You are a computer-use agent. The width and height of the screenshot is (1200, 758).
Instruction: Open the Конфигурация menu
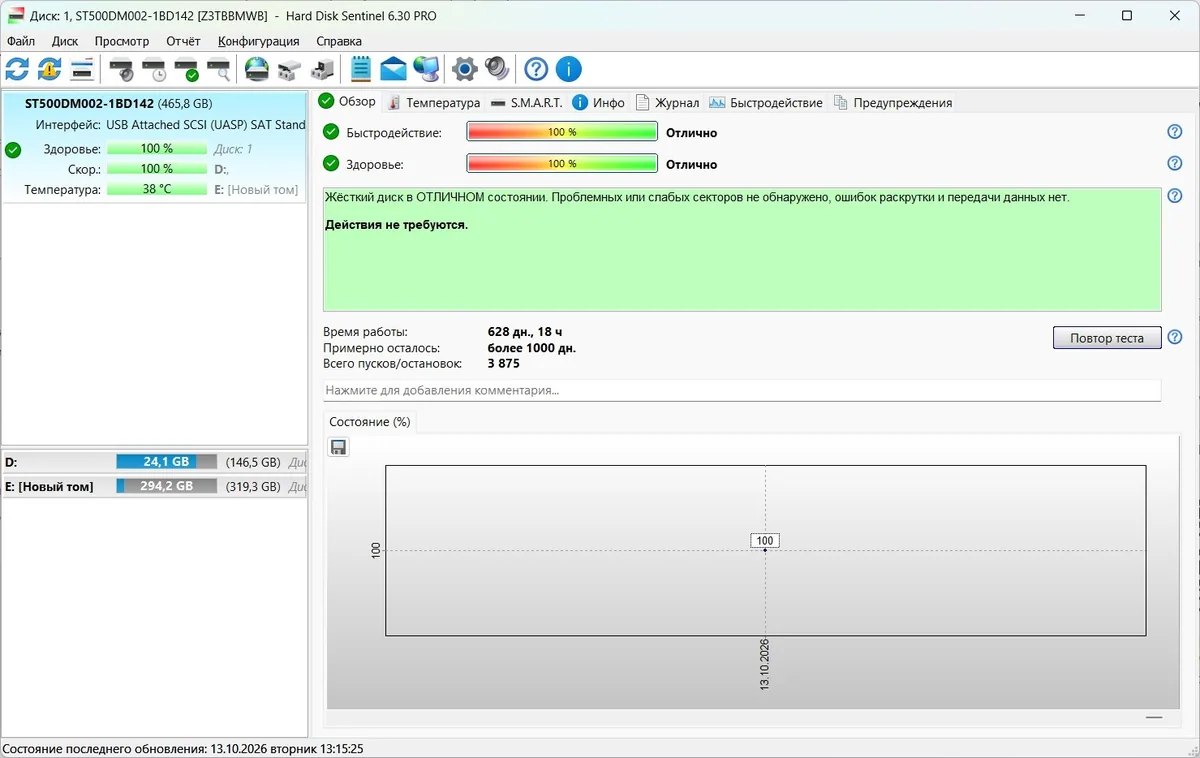259,41
